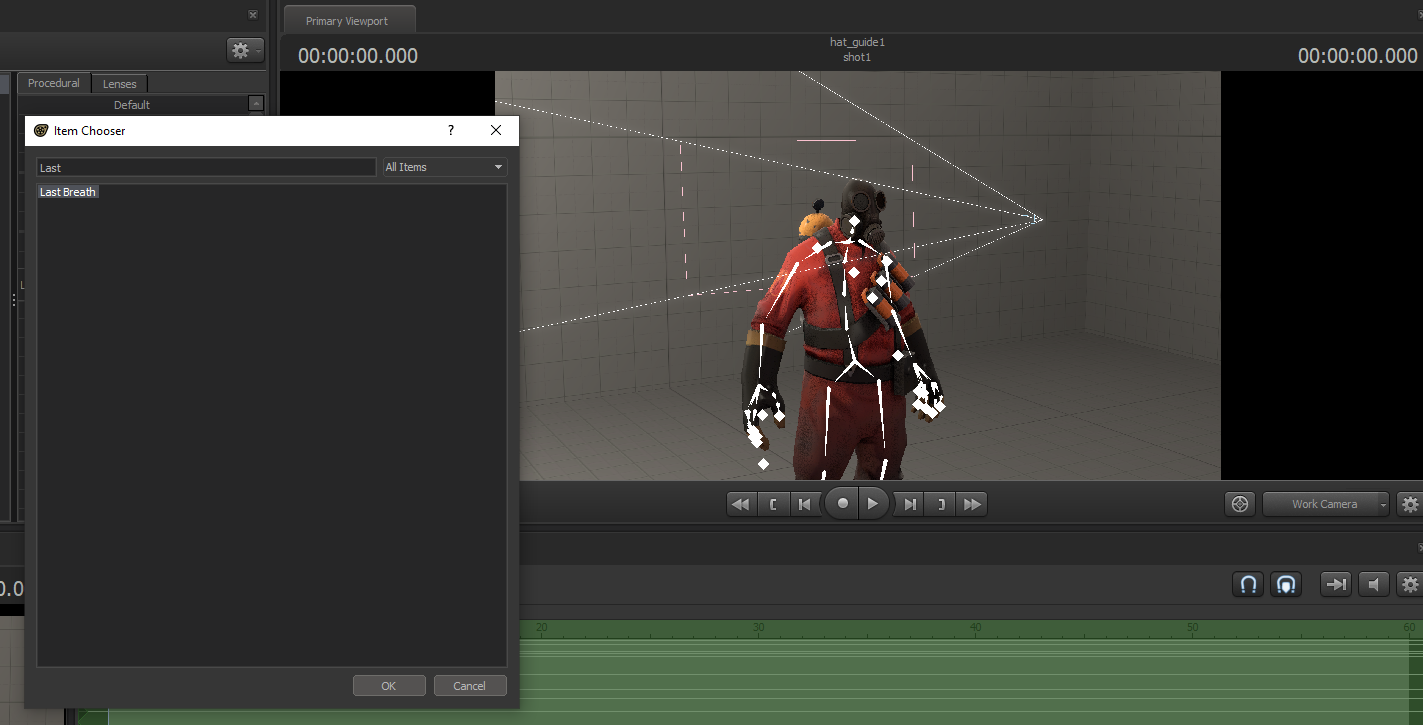The image size is (1423, 725).
Task: Select the Primary Viewport tab
Action: 347,20
